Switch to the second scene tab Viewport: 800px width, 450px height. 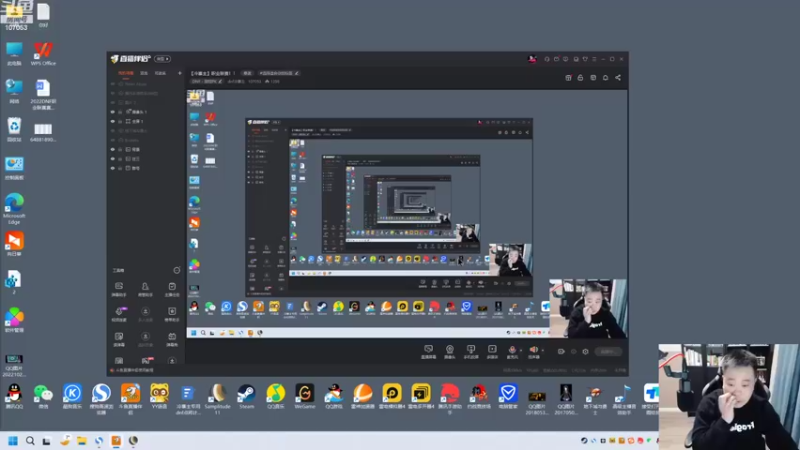tap(144, 73)
